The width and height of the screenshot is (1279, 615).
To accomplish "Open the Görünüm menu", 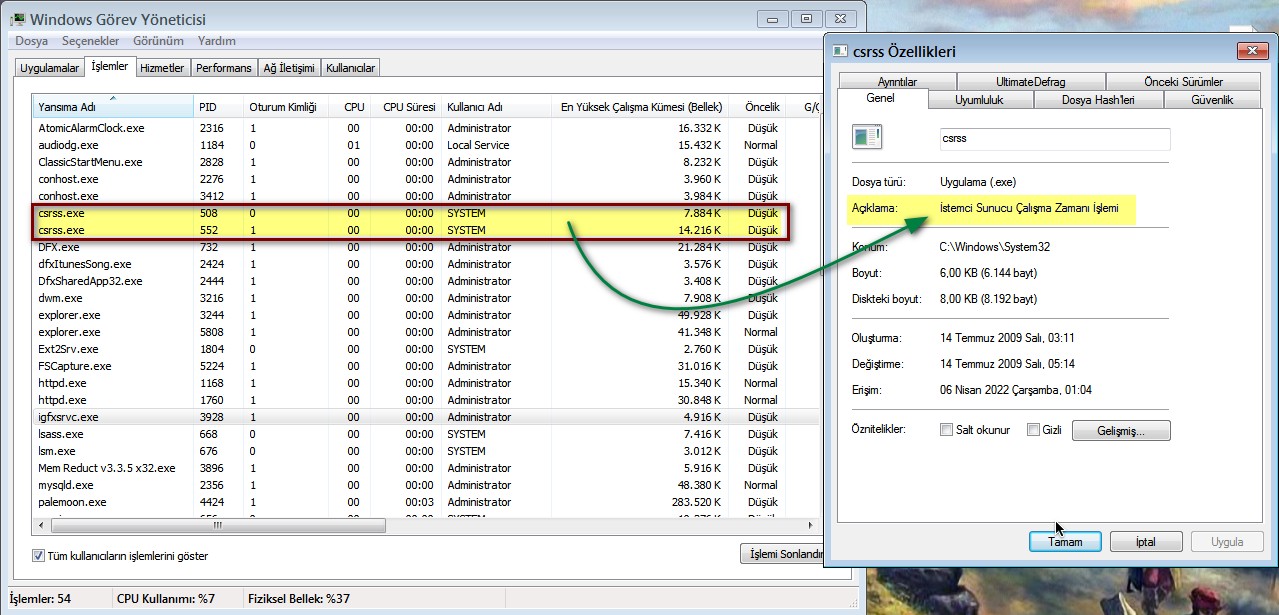I will tap(159, 41).
